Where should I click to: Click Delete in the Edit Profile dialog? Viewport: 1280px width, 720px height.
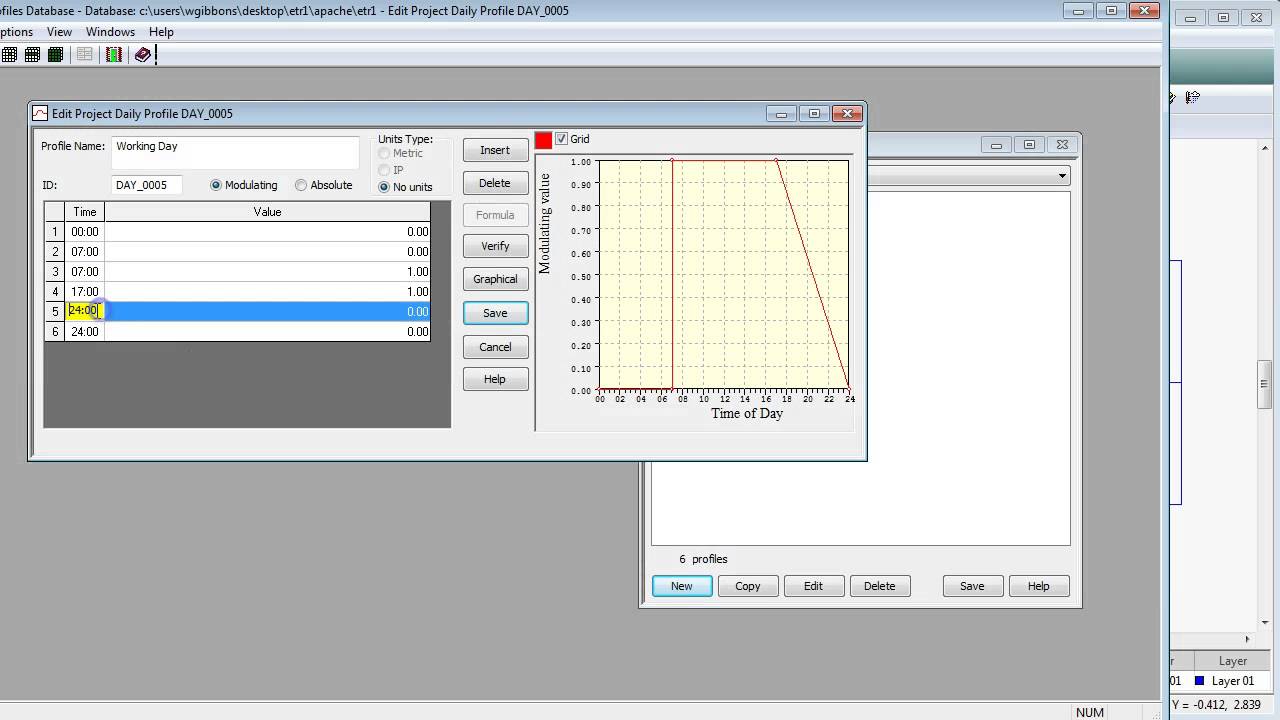pos(495,183)
